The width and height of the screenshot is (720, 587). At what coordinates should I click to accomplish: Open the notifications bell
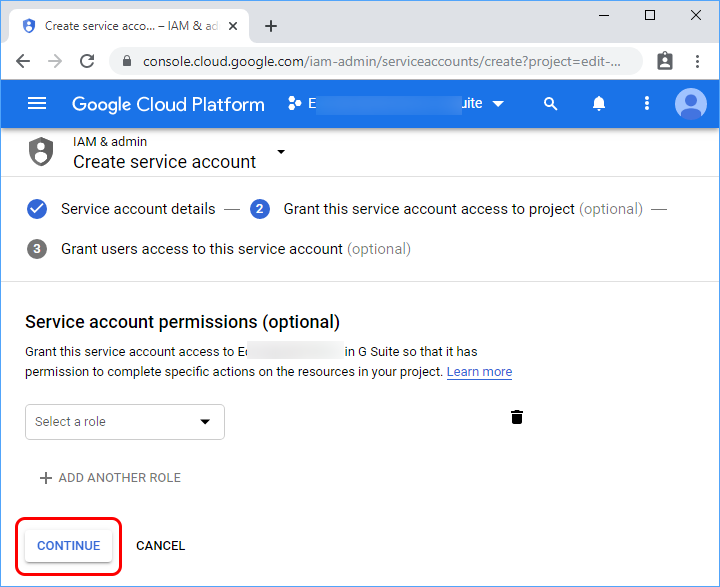[x=598, y=104]
